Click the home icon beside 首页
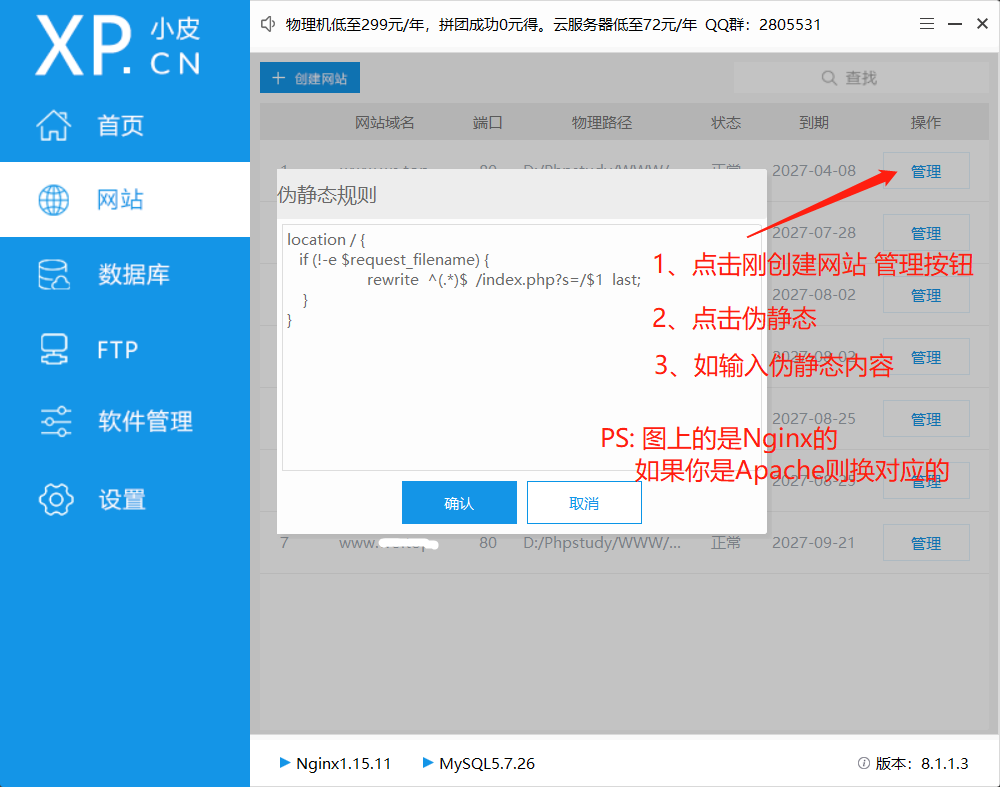The image size is (1000, 787). (54, 125)
